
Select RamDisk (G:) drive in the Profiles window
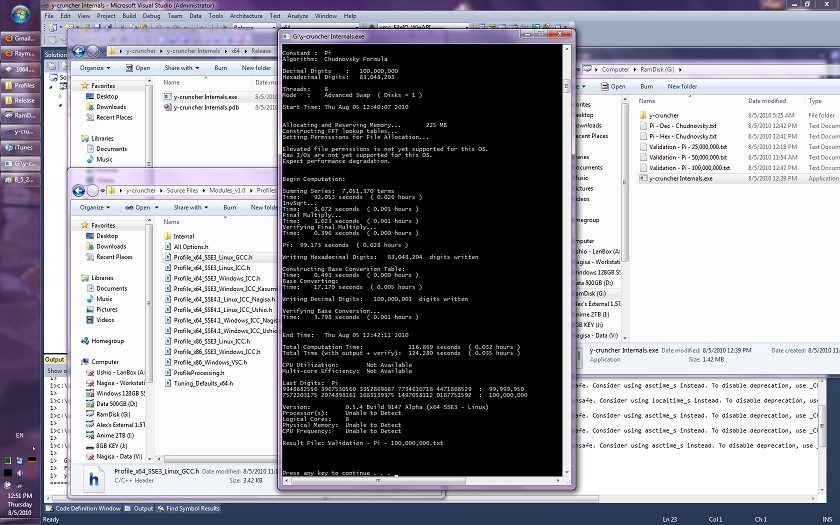(115, 414)
